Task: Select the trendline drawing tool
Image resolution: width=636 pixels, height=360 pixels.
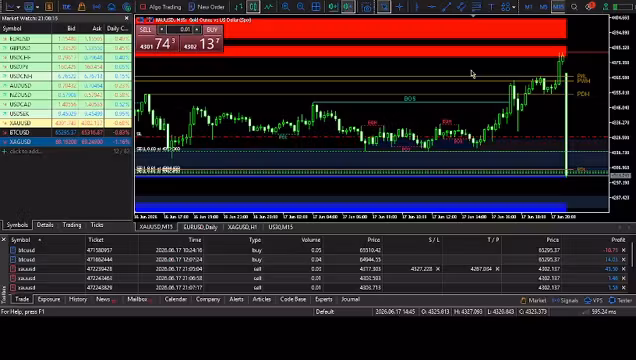Action: [x=446, y=7]
